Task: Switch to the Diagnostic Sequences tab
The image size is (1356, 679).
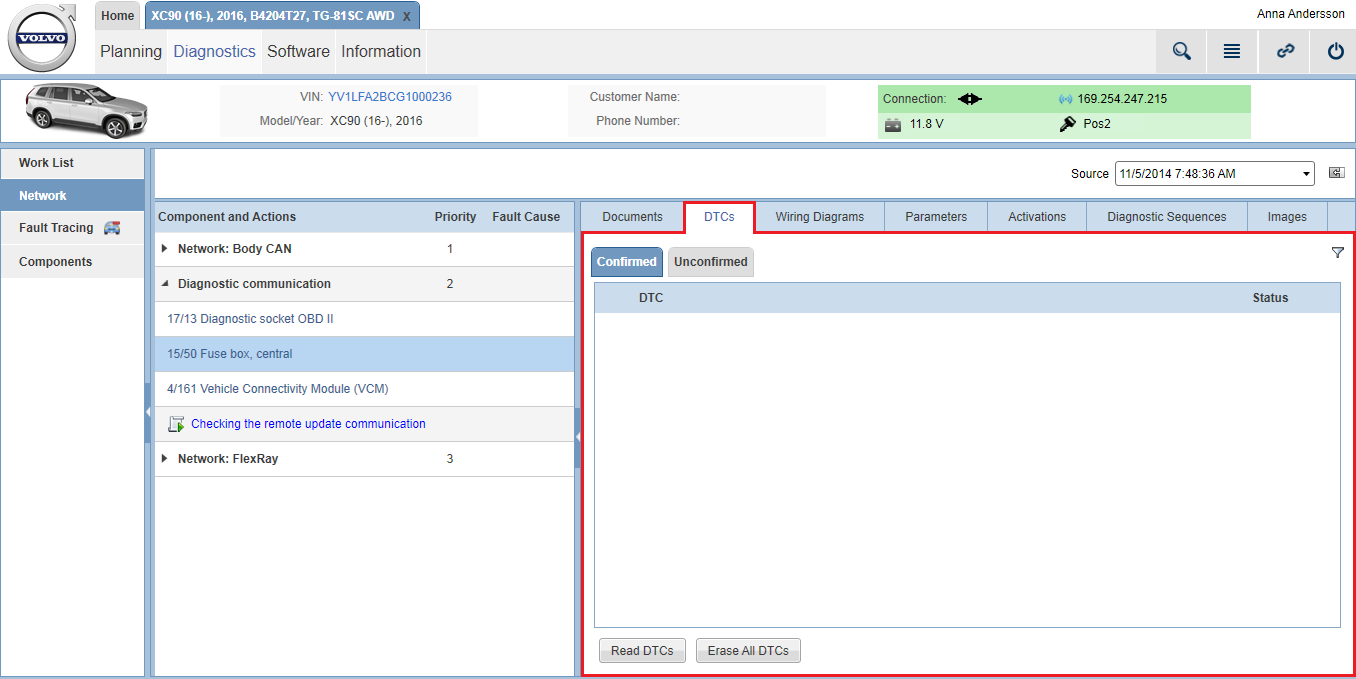Action: (x=1167, y=217)
